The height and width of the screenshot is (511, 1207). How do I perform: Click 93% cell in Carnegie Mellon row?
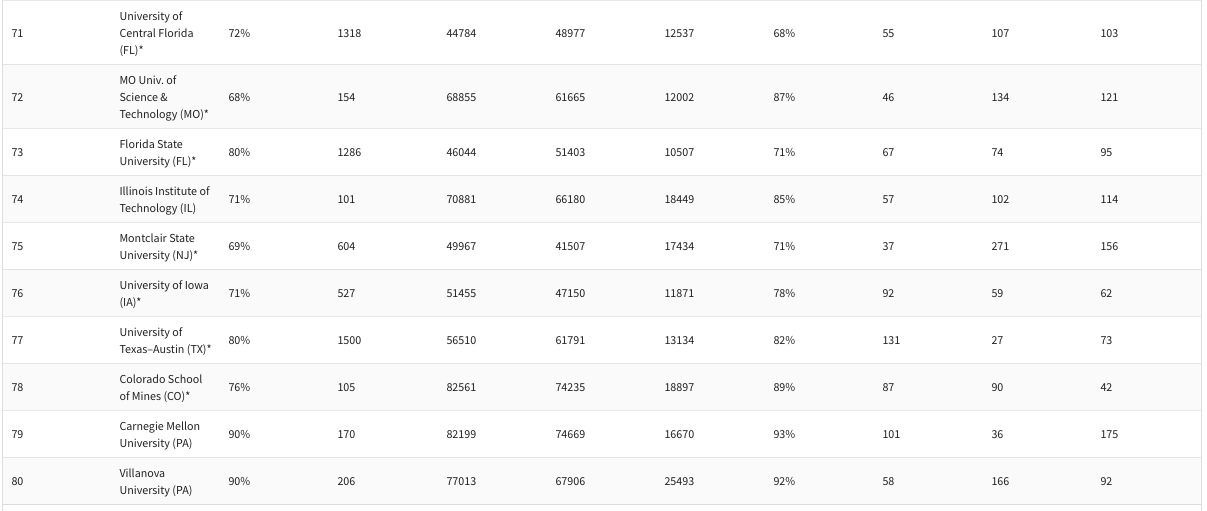pyautogui.click(x=784, y=434)
